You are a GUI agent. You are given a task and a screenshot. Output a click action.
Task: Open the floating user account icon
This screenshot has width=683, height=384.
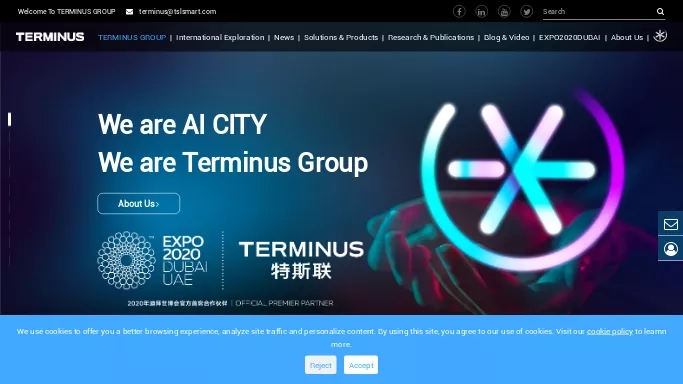(x=671, y=249)
